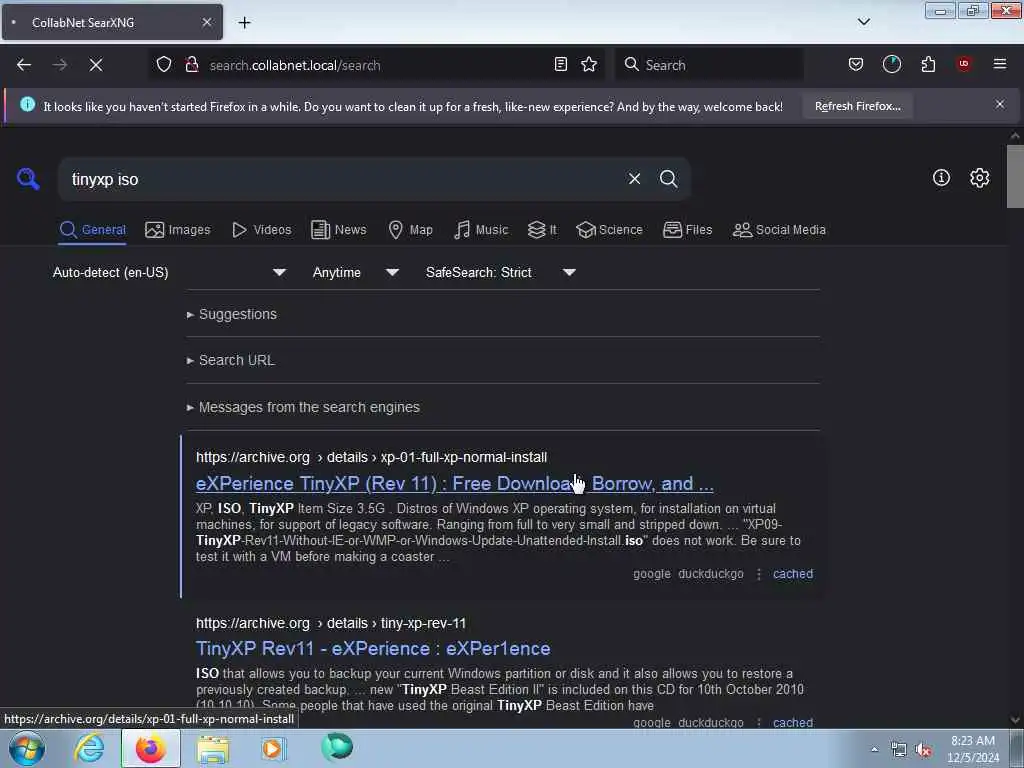This screenshot has width=1024, height=768.
Task: Open cached copy of xp-01-full-xp-normal-install result
Action: click(793, 574)
